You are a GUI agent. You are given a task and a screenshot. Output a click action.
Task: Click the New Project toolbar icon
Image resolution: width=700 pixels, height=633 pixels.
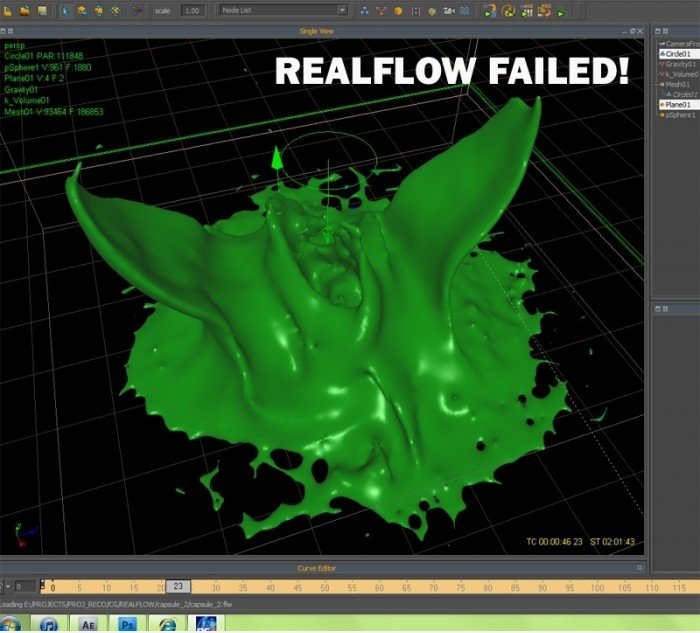tap(7, 10)
